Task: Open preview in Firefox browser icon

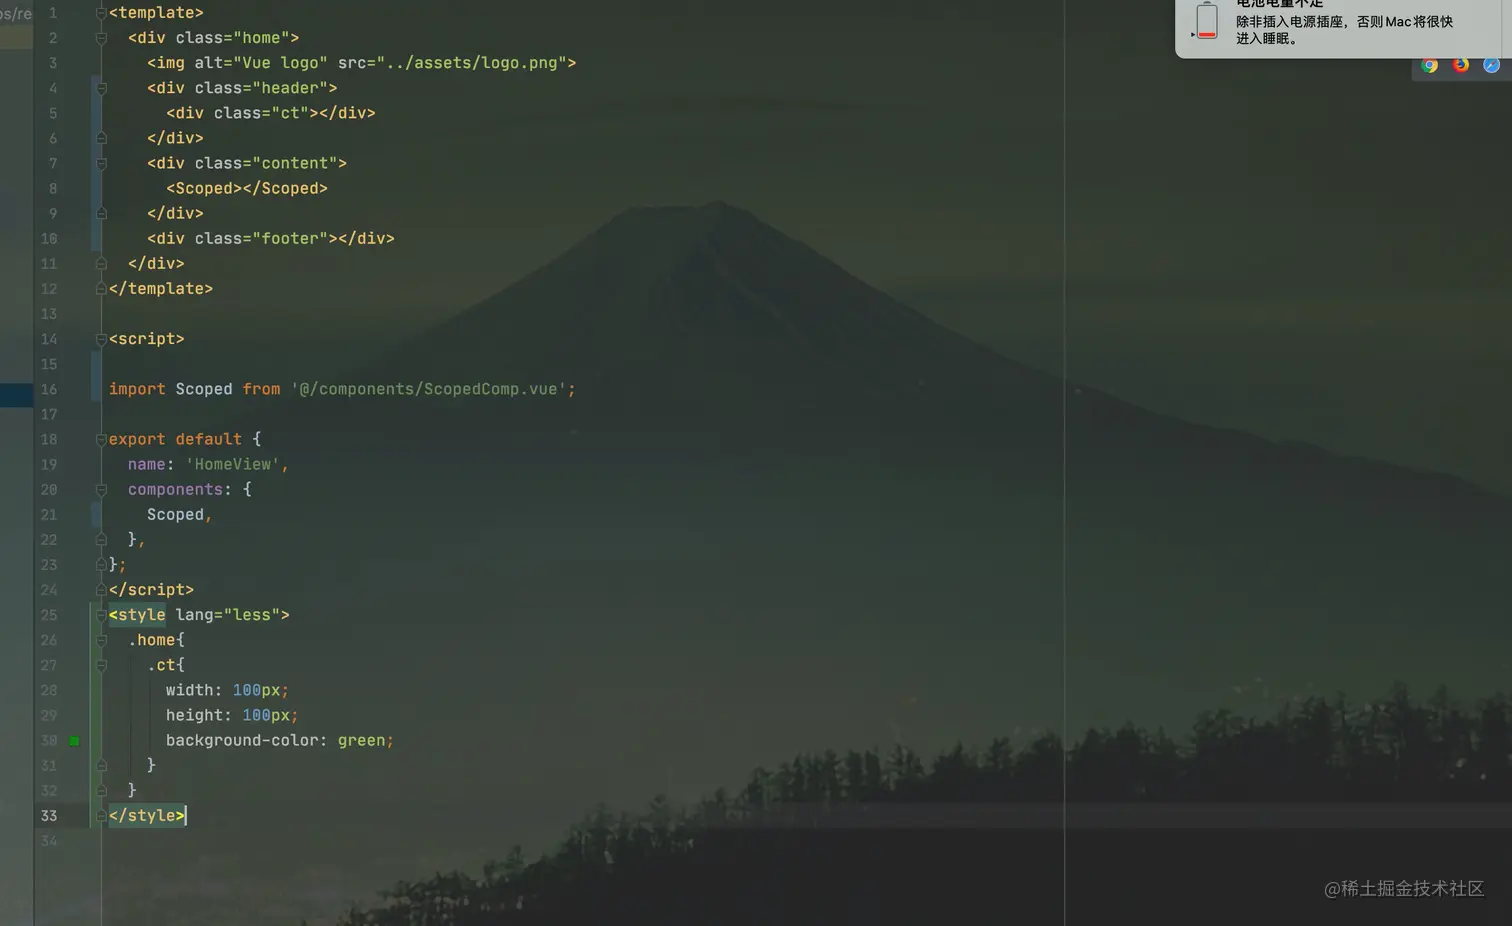Action: 1461,65
